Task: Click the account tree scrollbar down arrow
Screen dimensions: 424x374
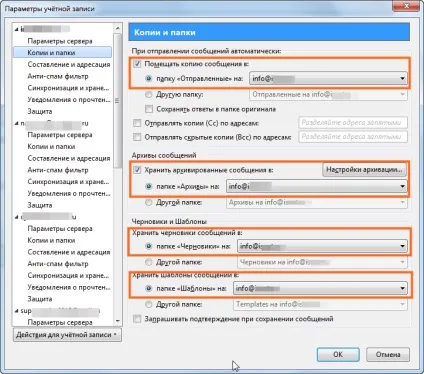Action: pos(117,321)
